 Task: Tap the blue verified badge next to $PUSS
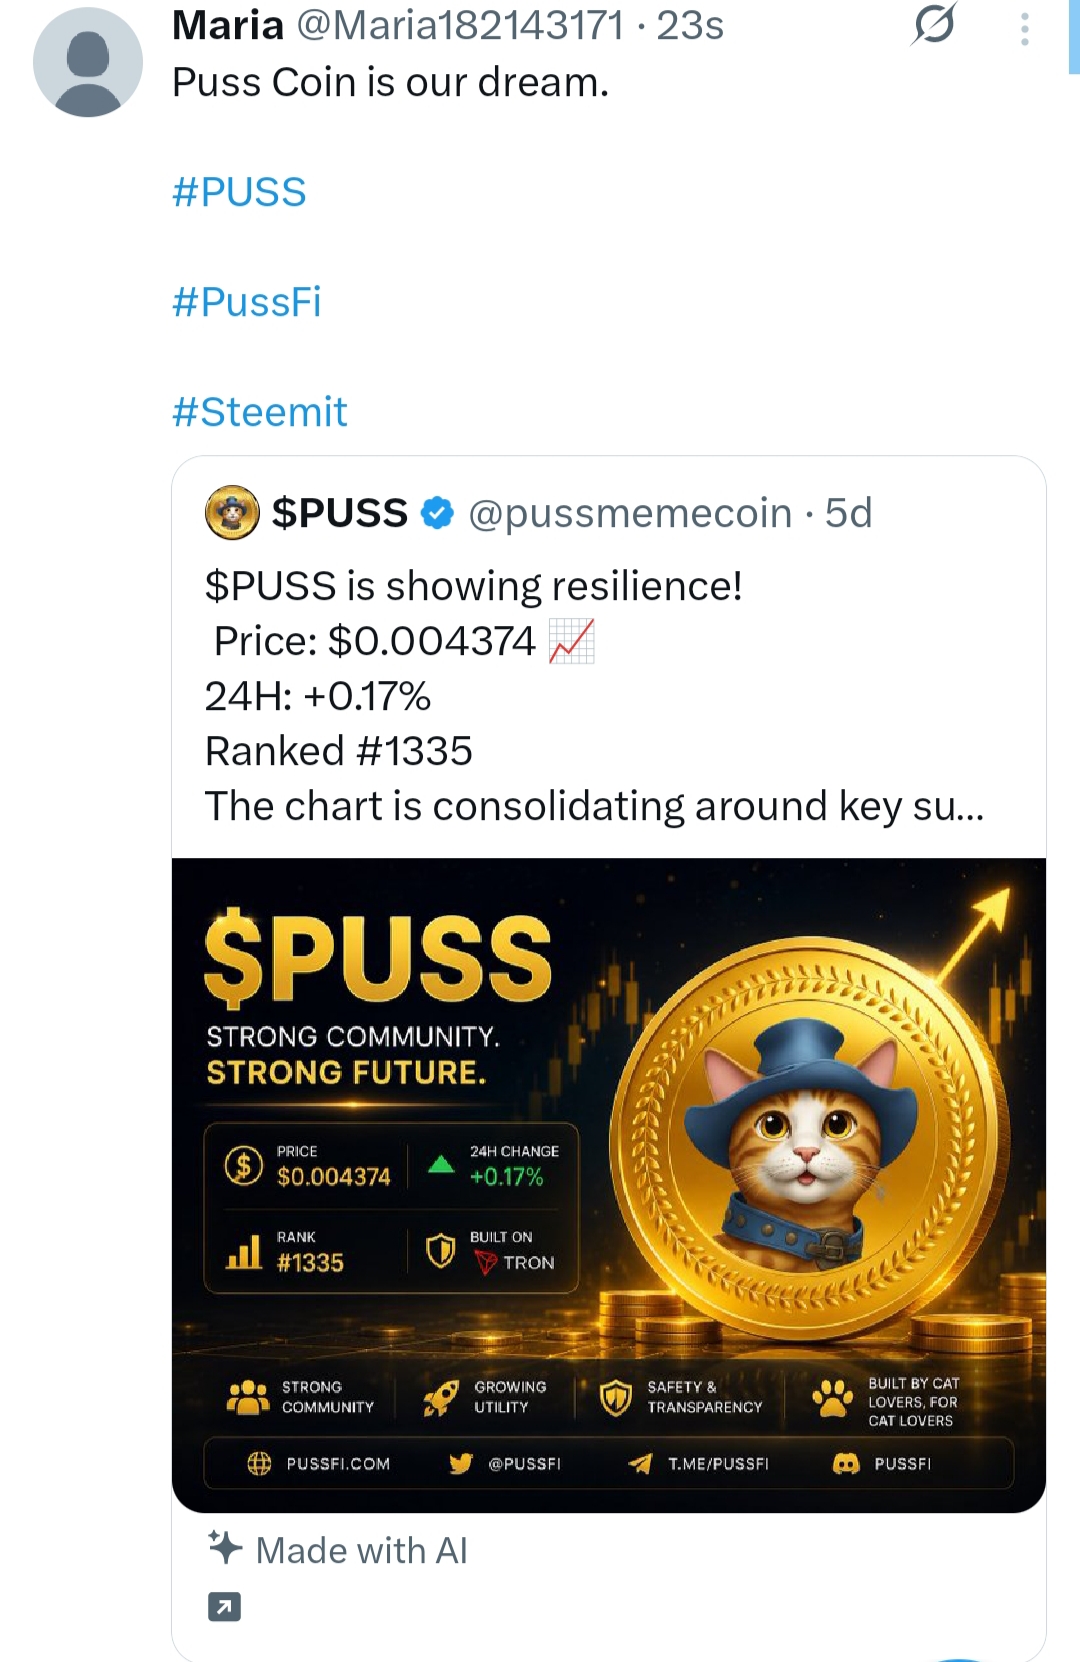click(x=437, y=513)
